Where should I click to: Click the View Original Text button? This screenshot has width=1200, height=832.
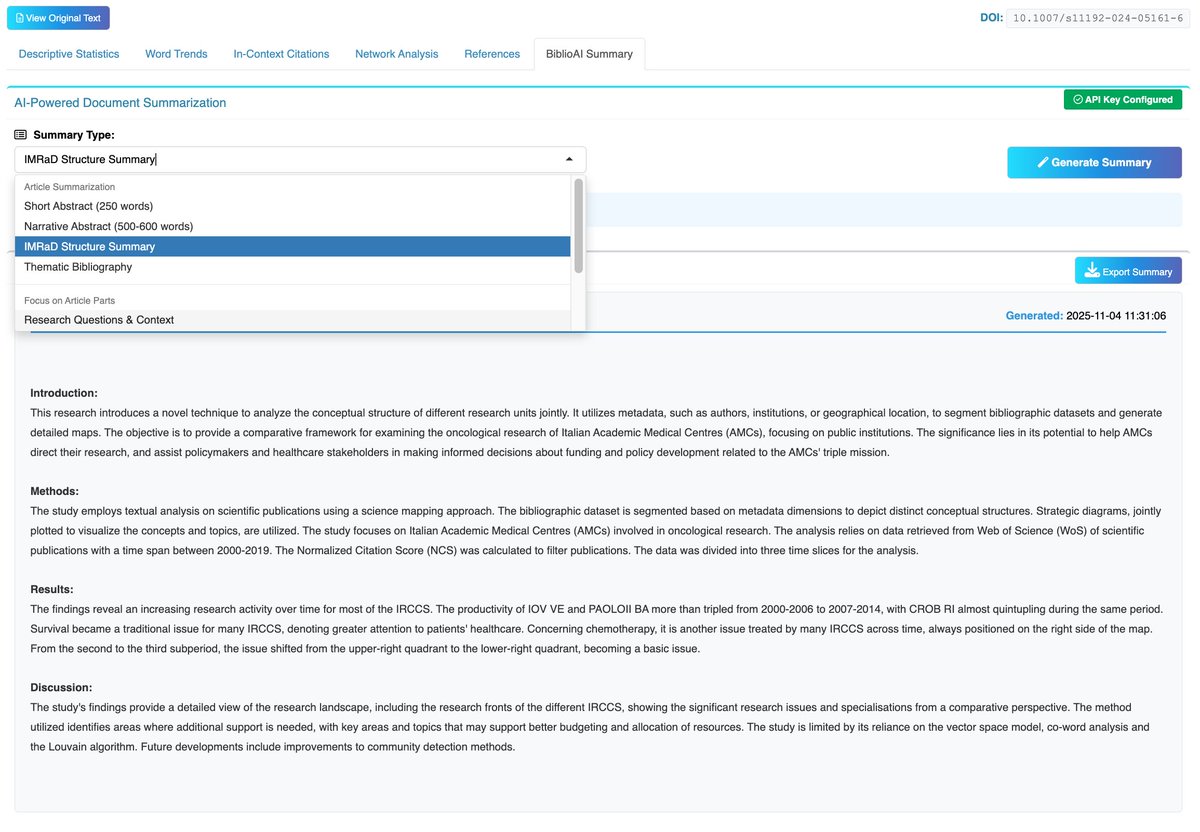58,18
